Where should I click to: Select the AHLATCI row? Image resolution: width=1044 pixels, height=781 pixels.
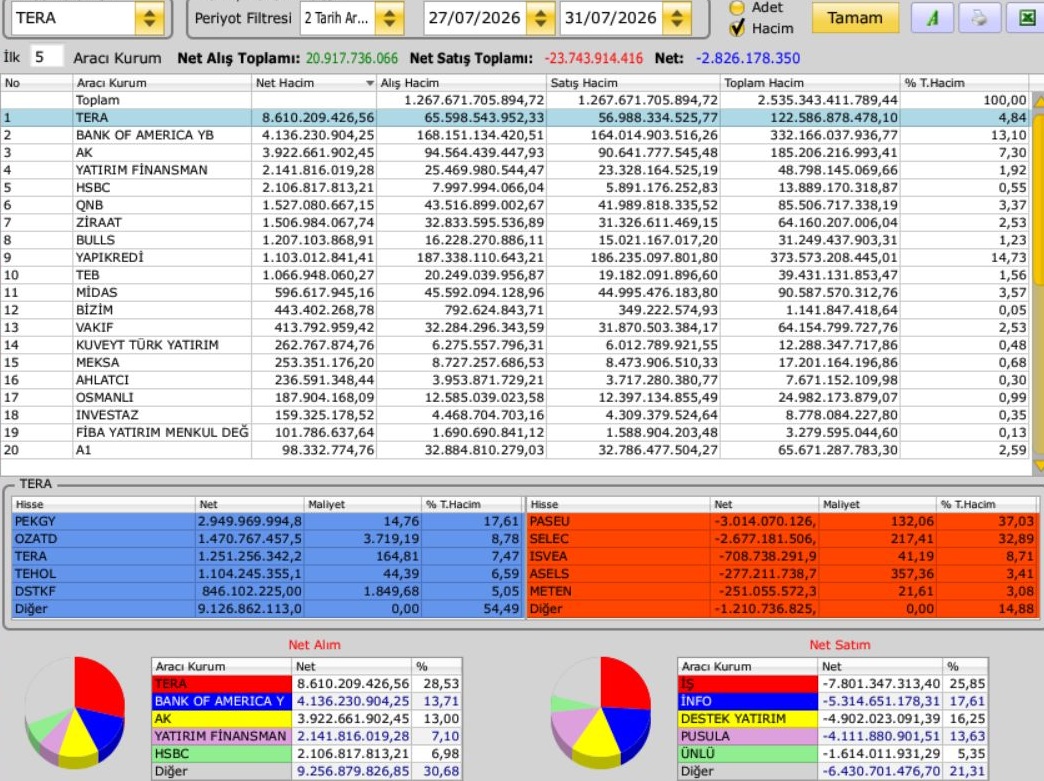point(515,380)
